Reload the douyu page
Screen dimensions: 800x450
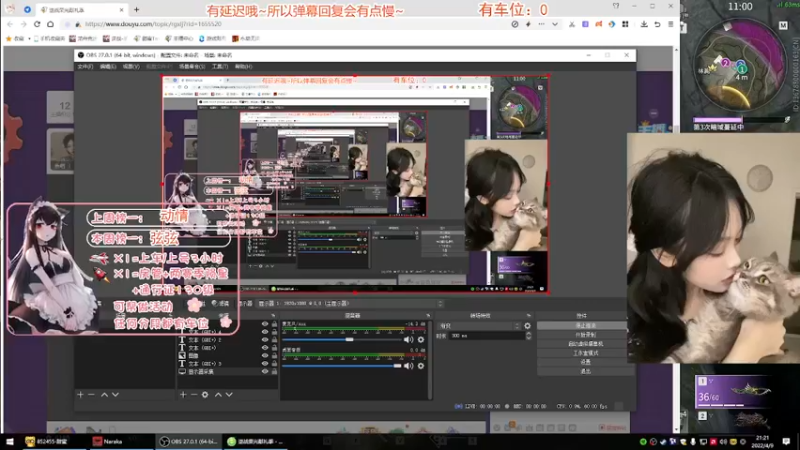point(37,24)
